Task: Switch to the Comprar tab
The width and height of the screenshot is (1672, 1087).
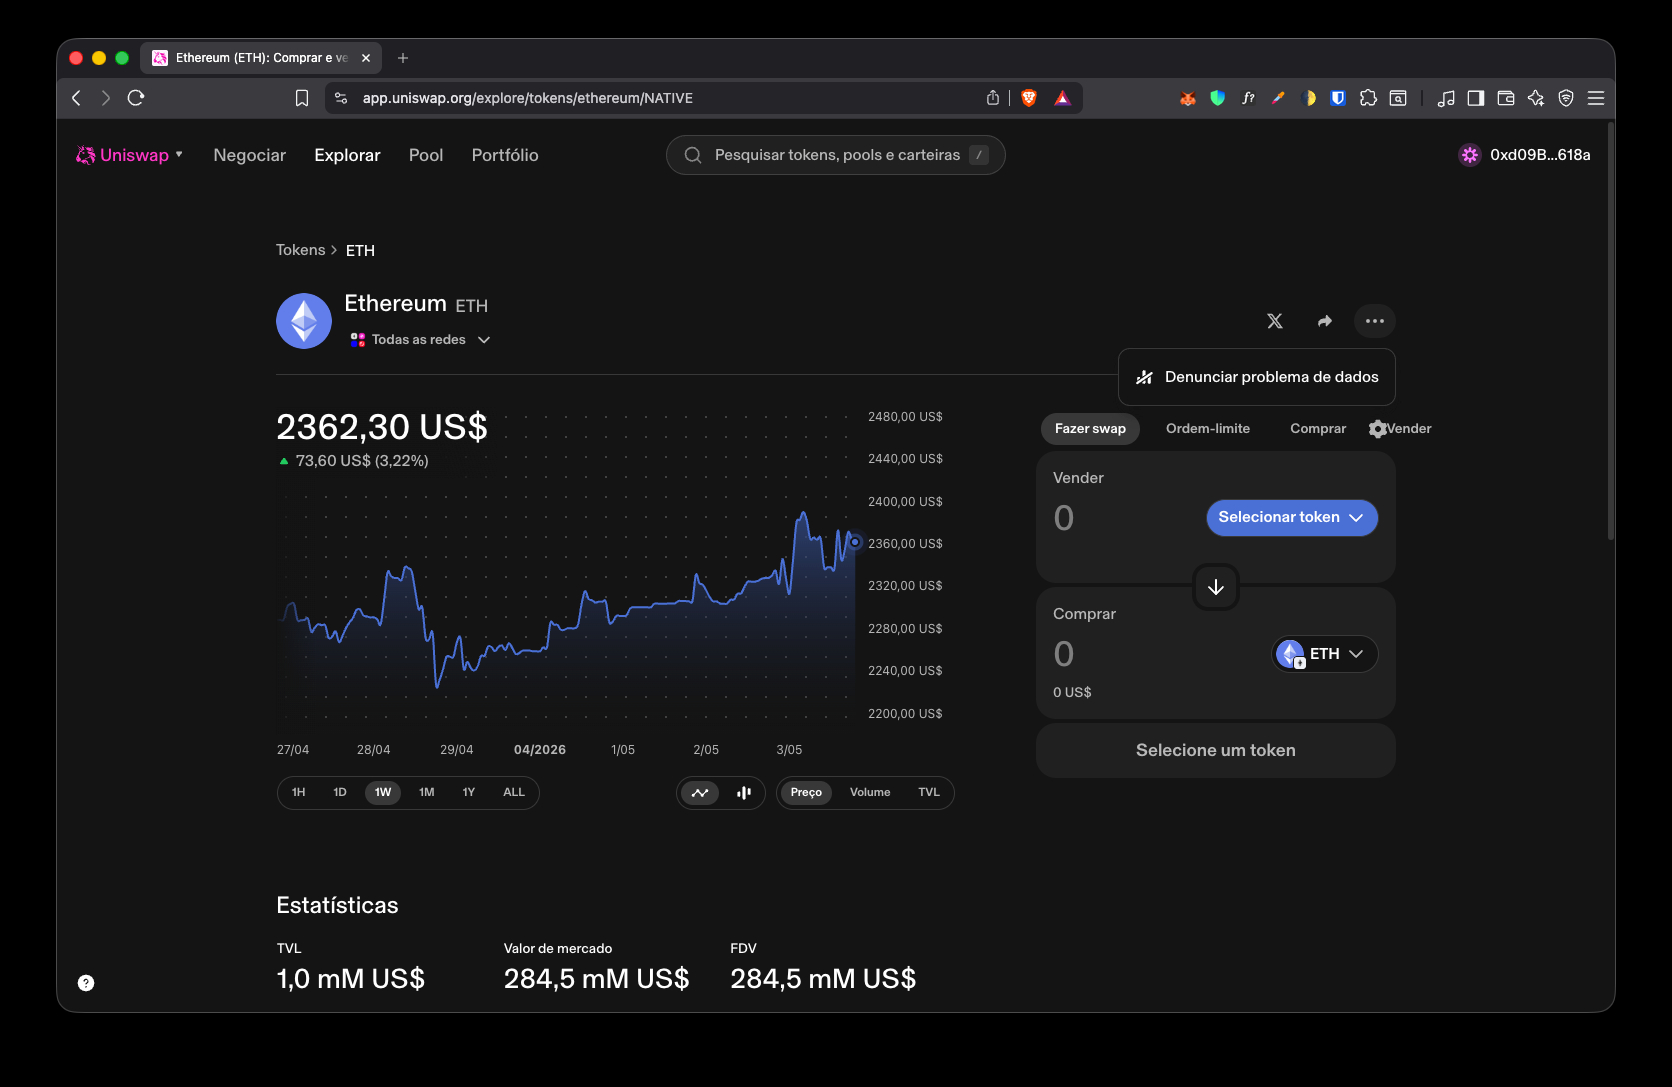Action: pos(1318,429)
